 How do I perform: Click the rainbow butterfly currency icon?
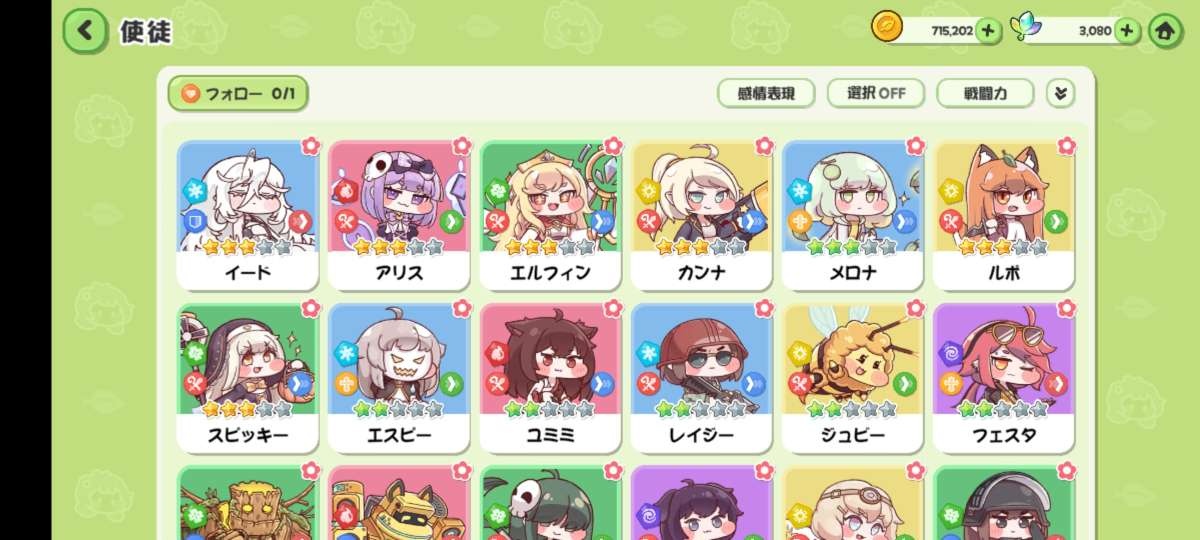click(x=1024, y=28)
